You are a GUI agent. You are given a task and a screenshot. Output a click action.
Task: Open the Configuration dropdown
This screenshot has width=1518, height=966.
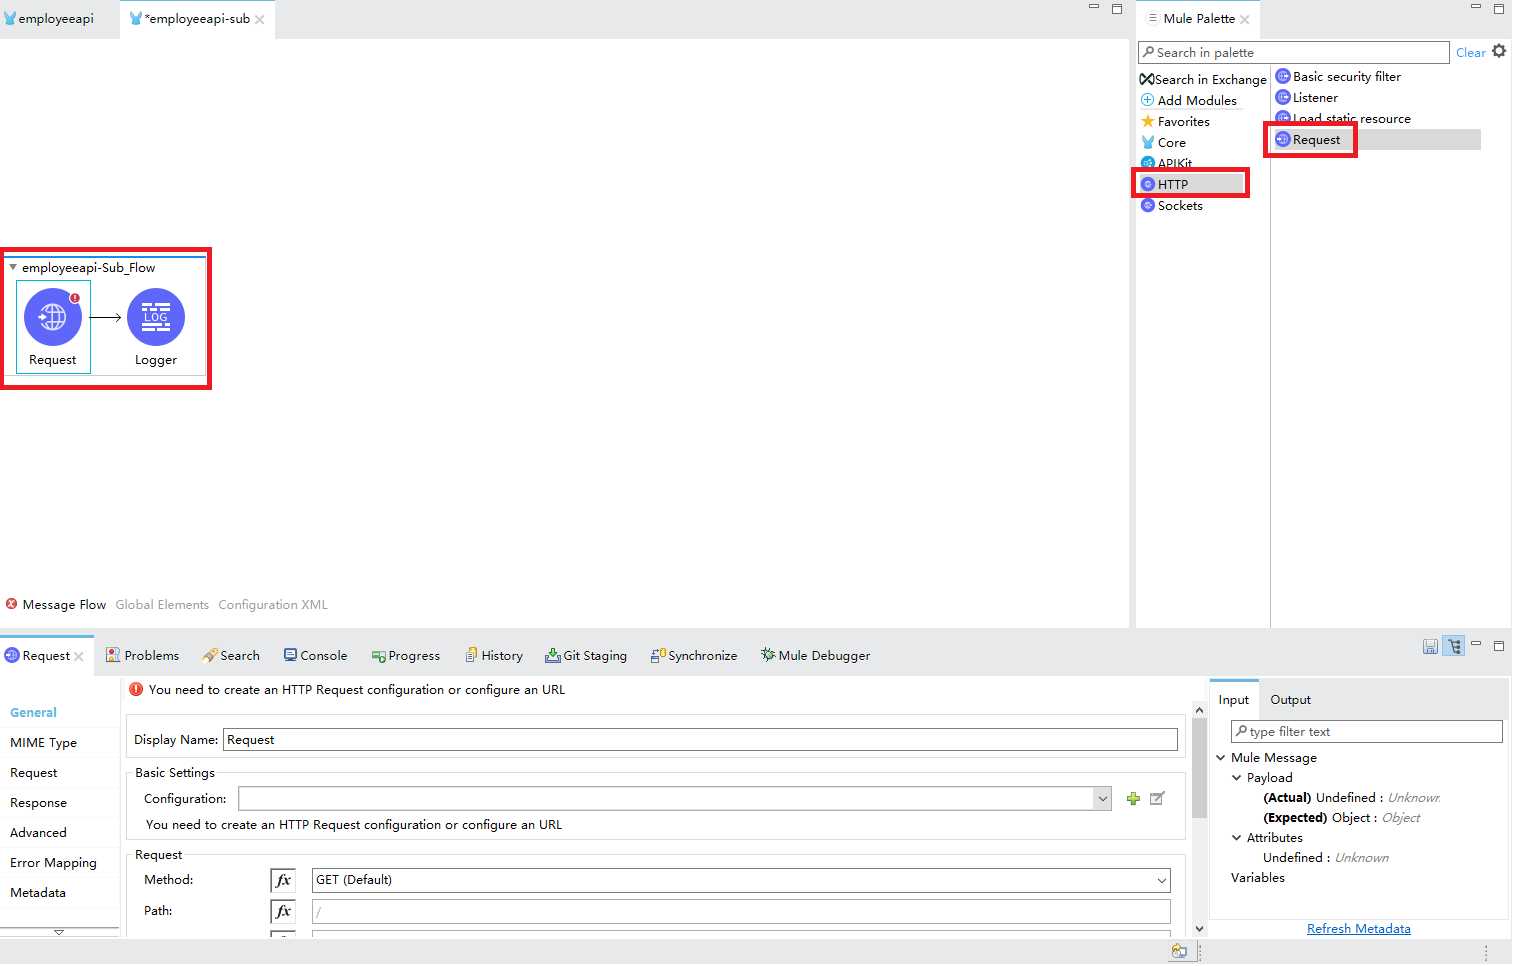pos(1102,798)
